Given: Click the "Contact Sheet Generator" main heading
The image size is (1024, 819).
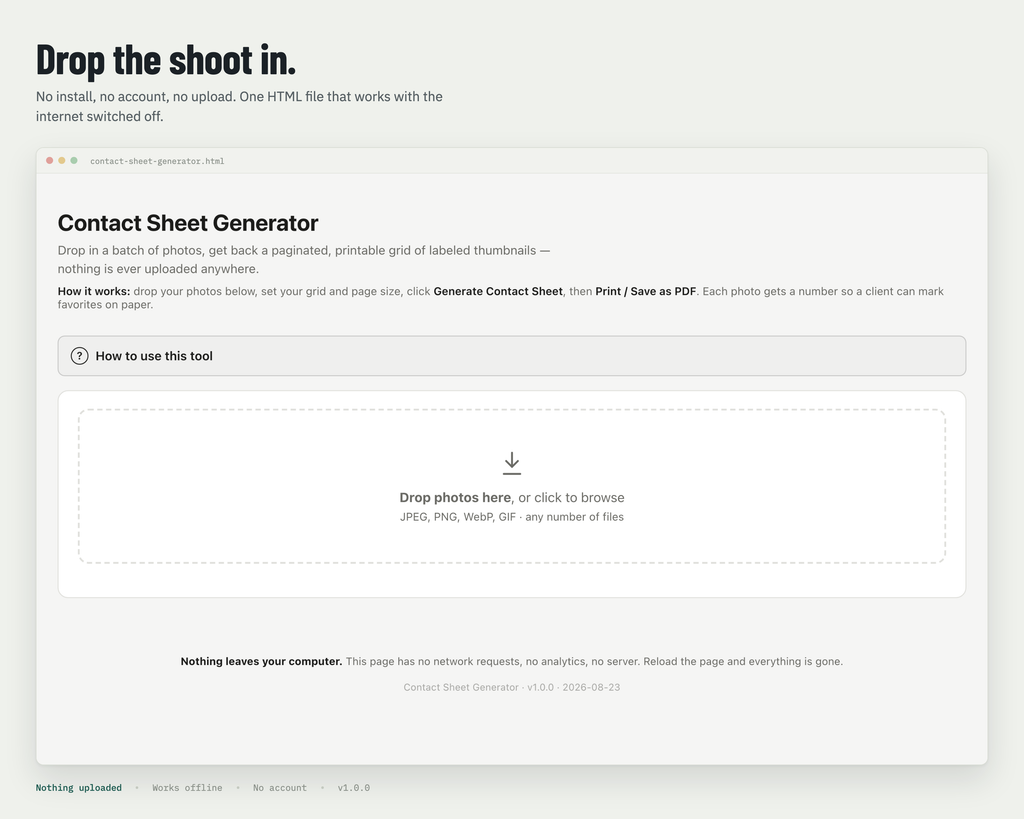Looking at the screenshot, I should [x=188, y=223].
